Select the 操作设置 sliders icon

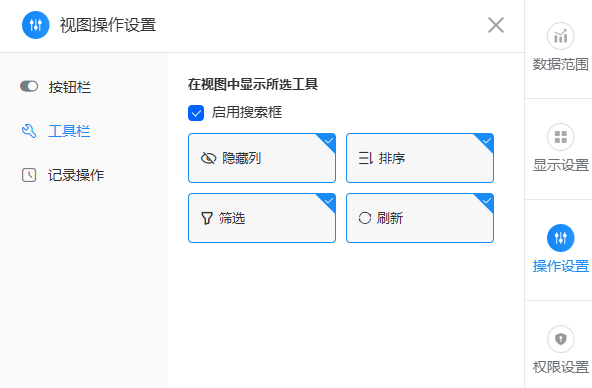coord(561,238)
